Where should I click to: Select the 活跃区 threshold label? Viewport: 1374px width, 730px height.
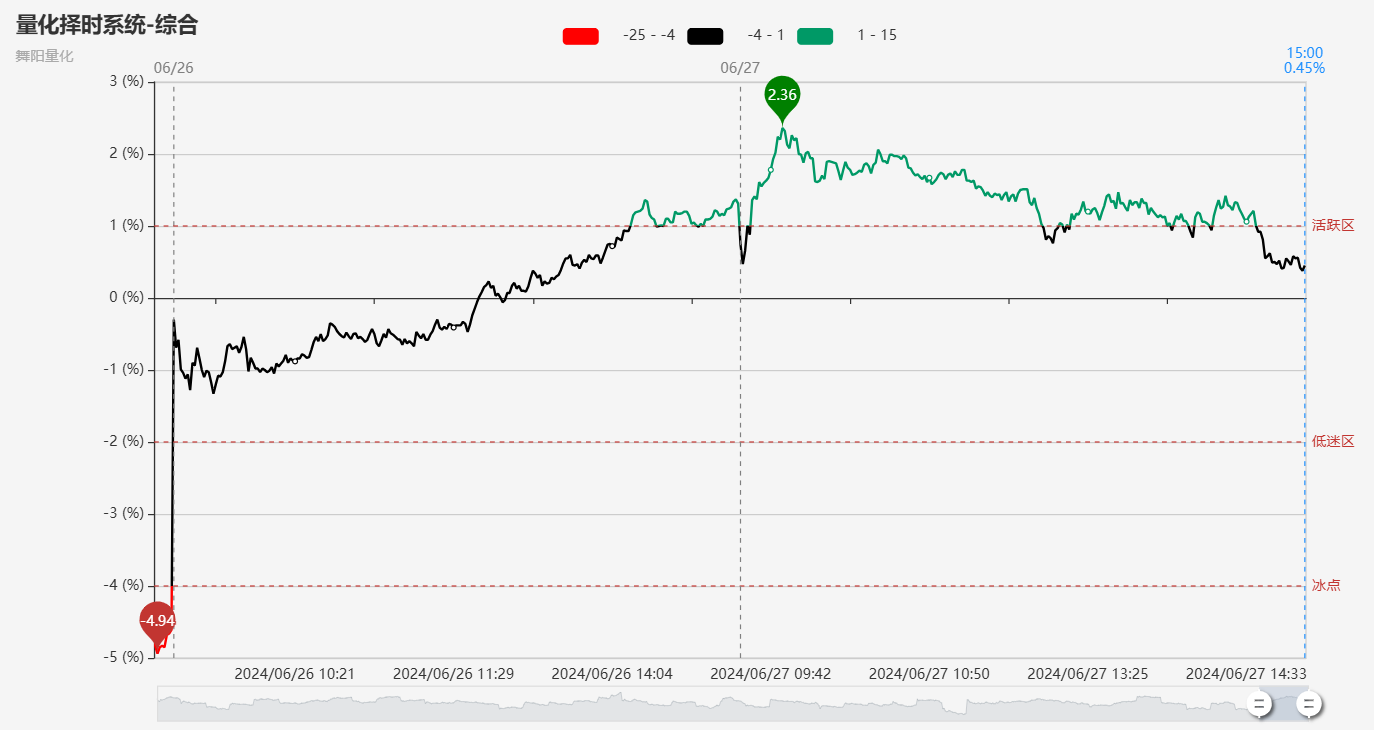click(1333, 226)
